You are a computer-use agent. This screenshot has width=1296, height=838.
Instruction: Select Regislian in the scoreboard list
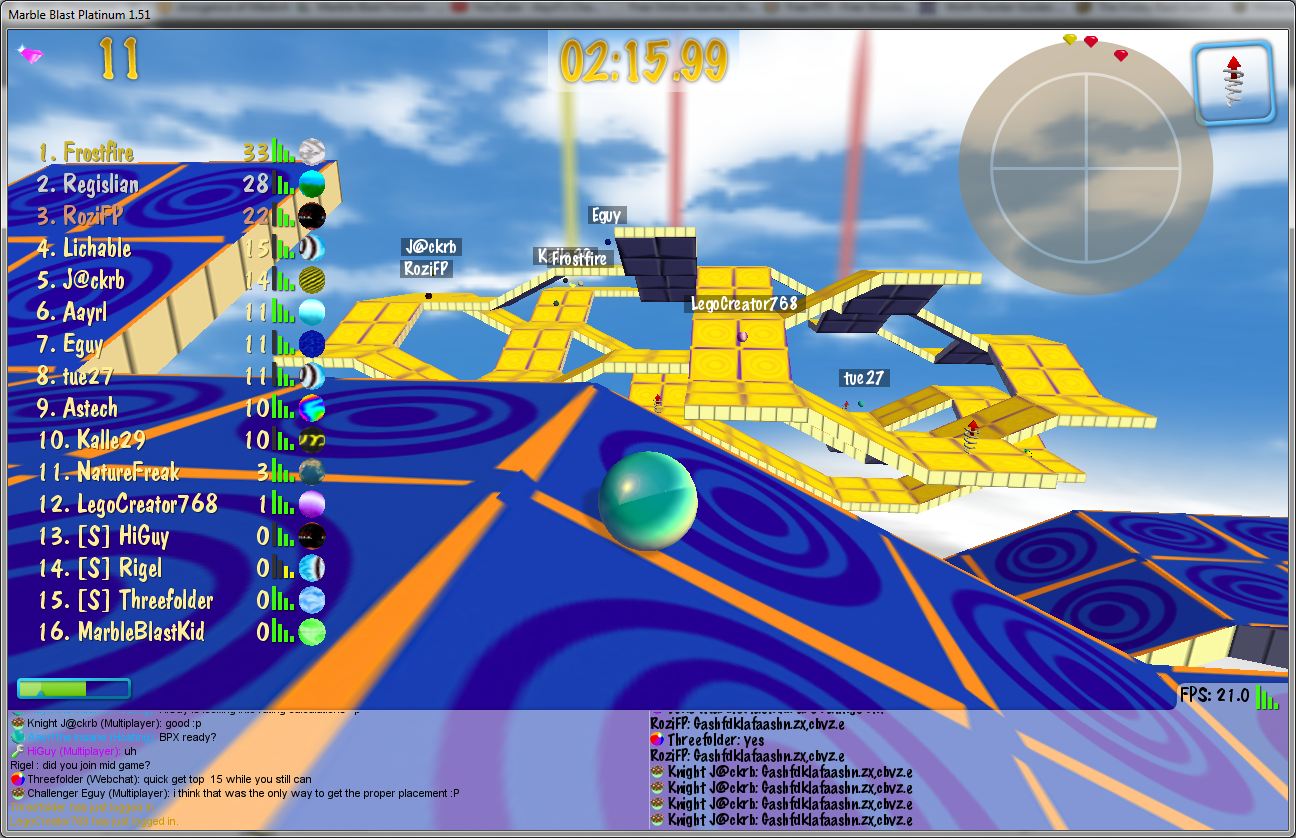coord(101,184)
